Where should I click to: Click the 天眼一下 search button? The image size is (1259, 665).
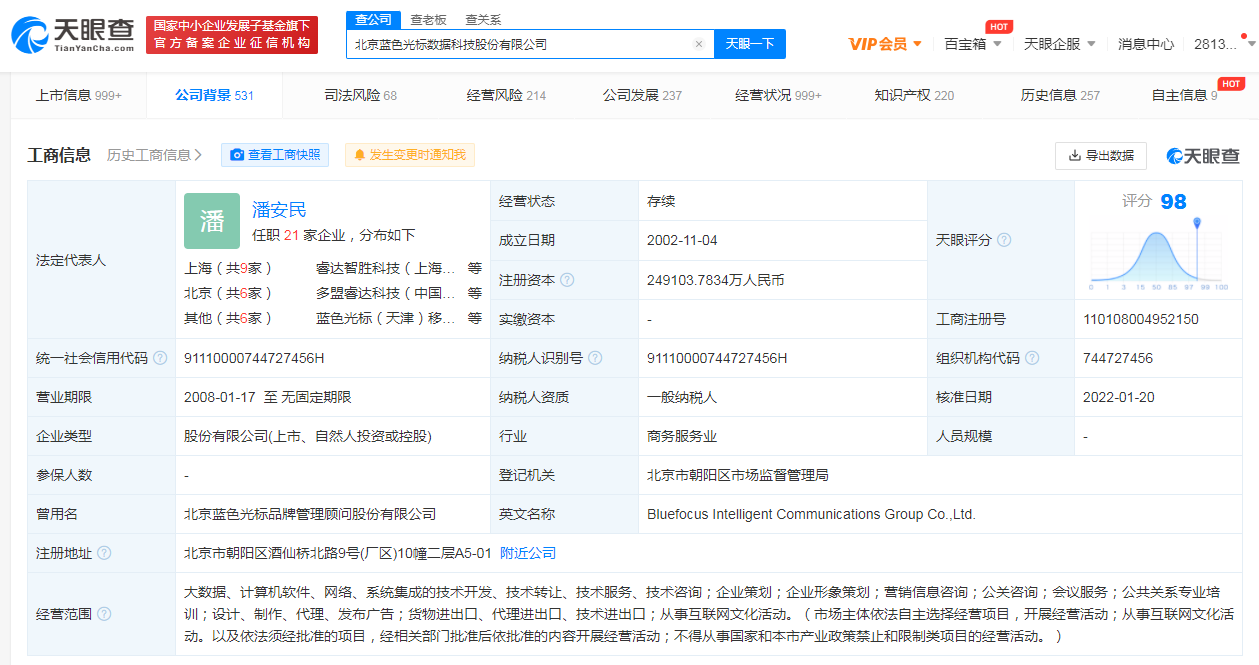pyautogui.click(x=750, y=44)
